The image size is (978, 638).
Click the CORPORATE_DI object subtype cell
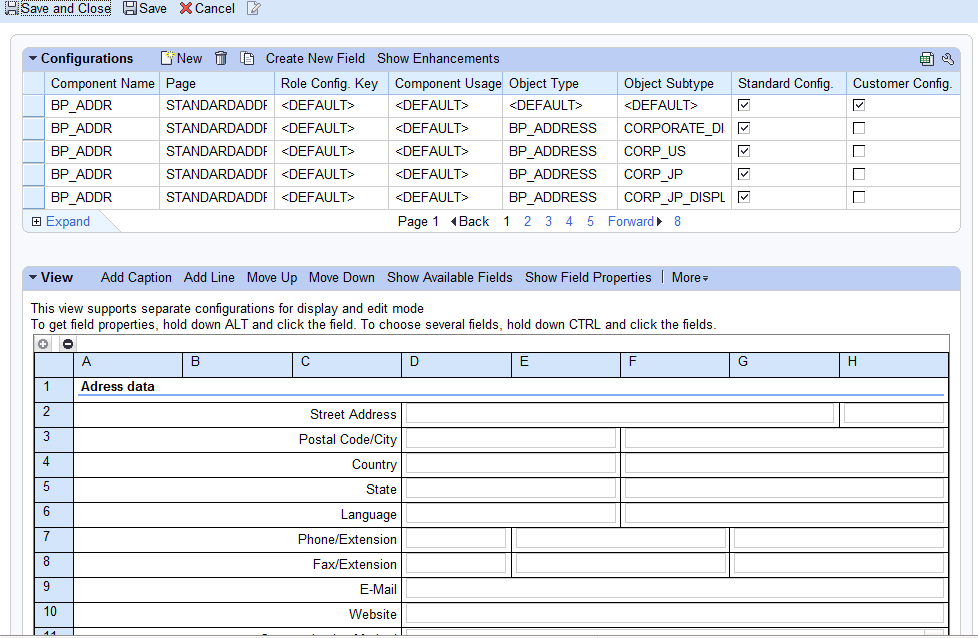click(x=674, y=128)
